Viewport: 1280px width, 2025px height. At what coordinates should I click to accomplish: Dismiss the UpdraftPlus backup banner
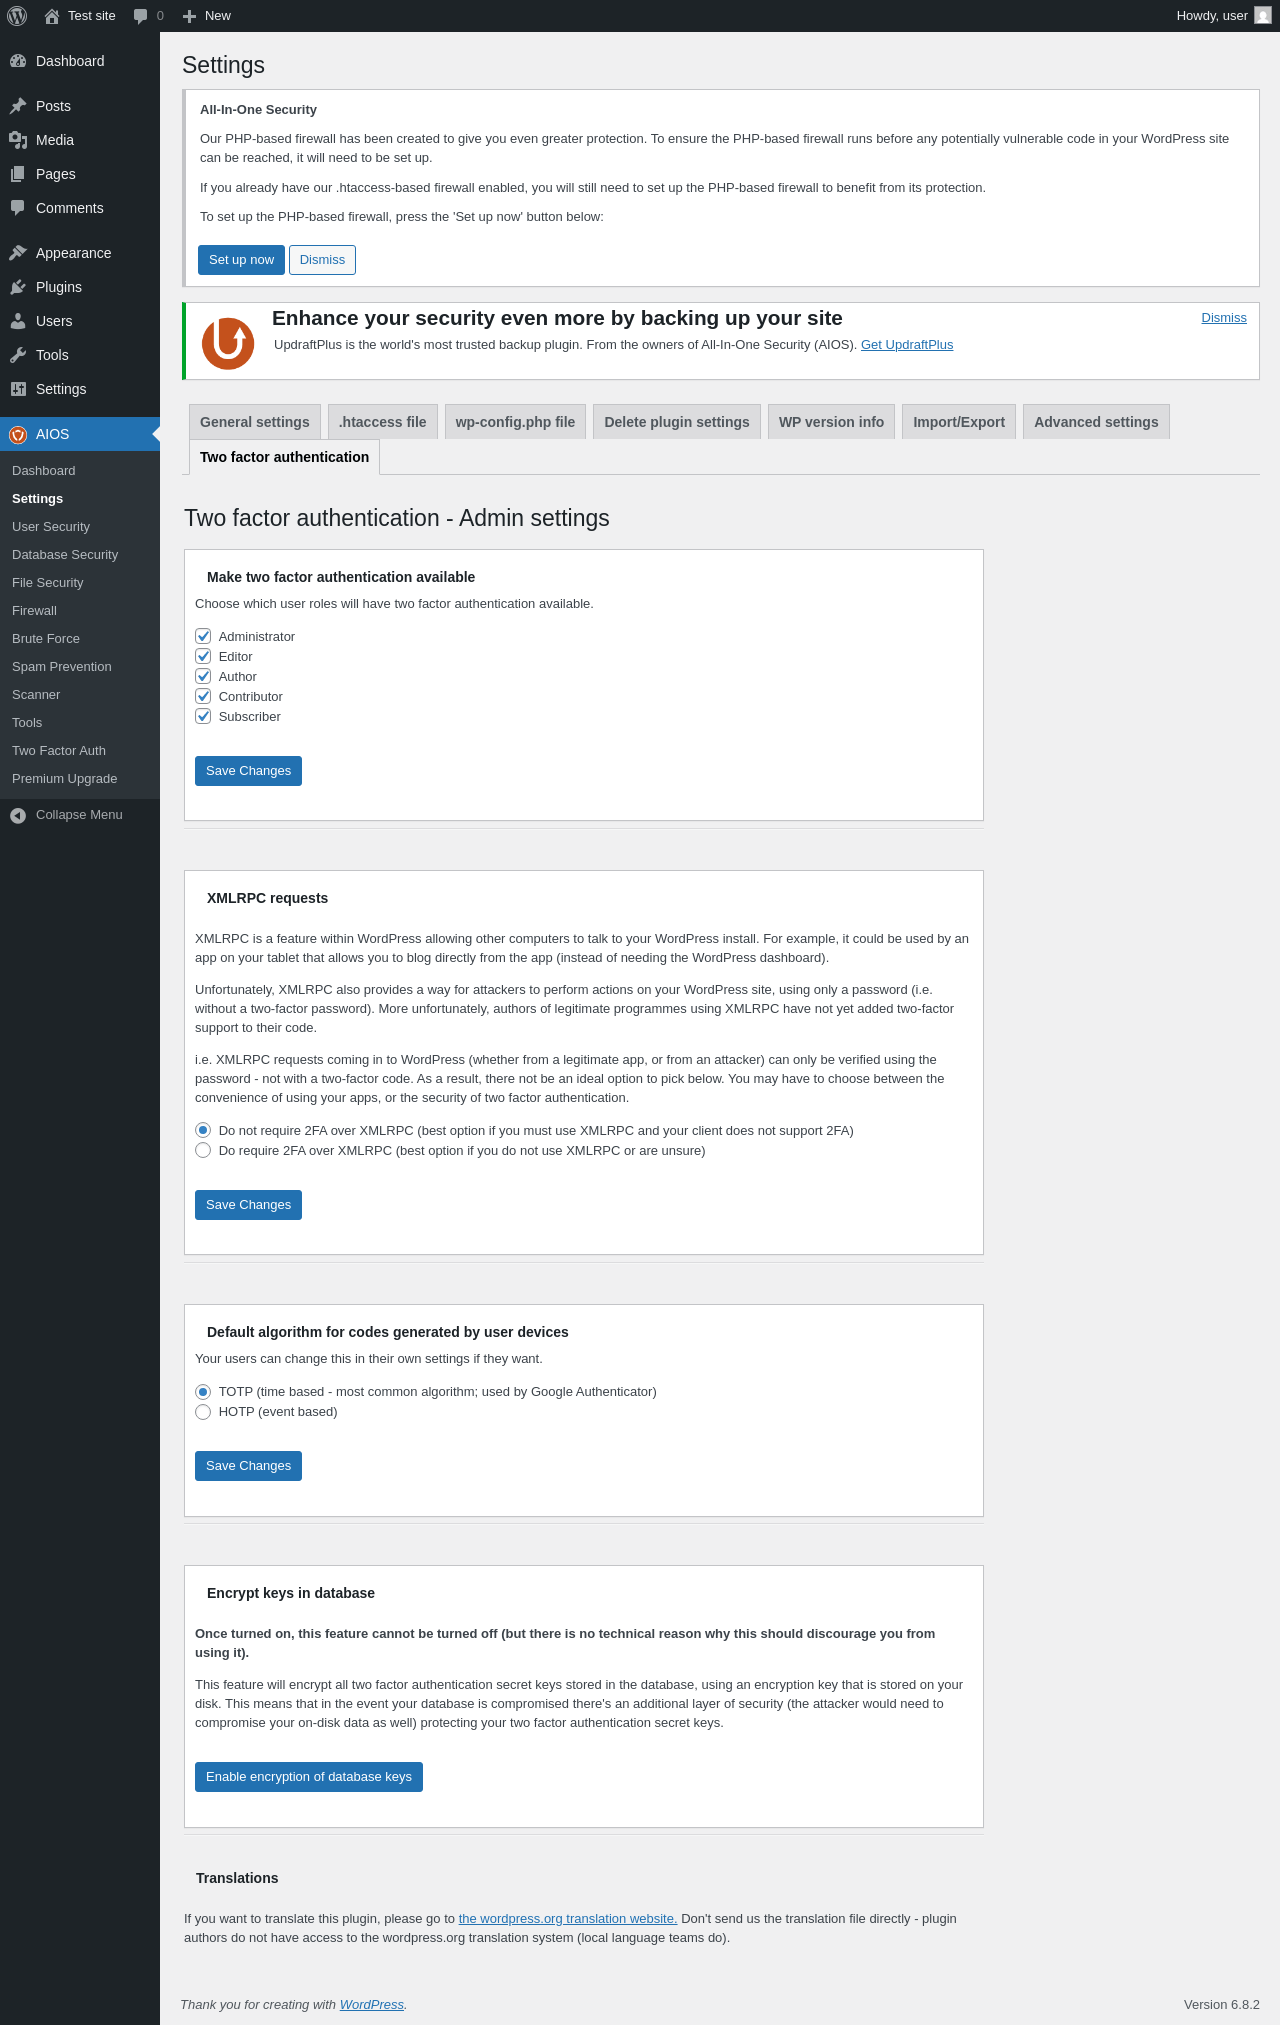coord(1224,318)
